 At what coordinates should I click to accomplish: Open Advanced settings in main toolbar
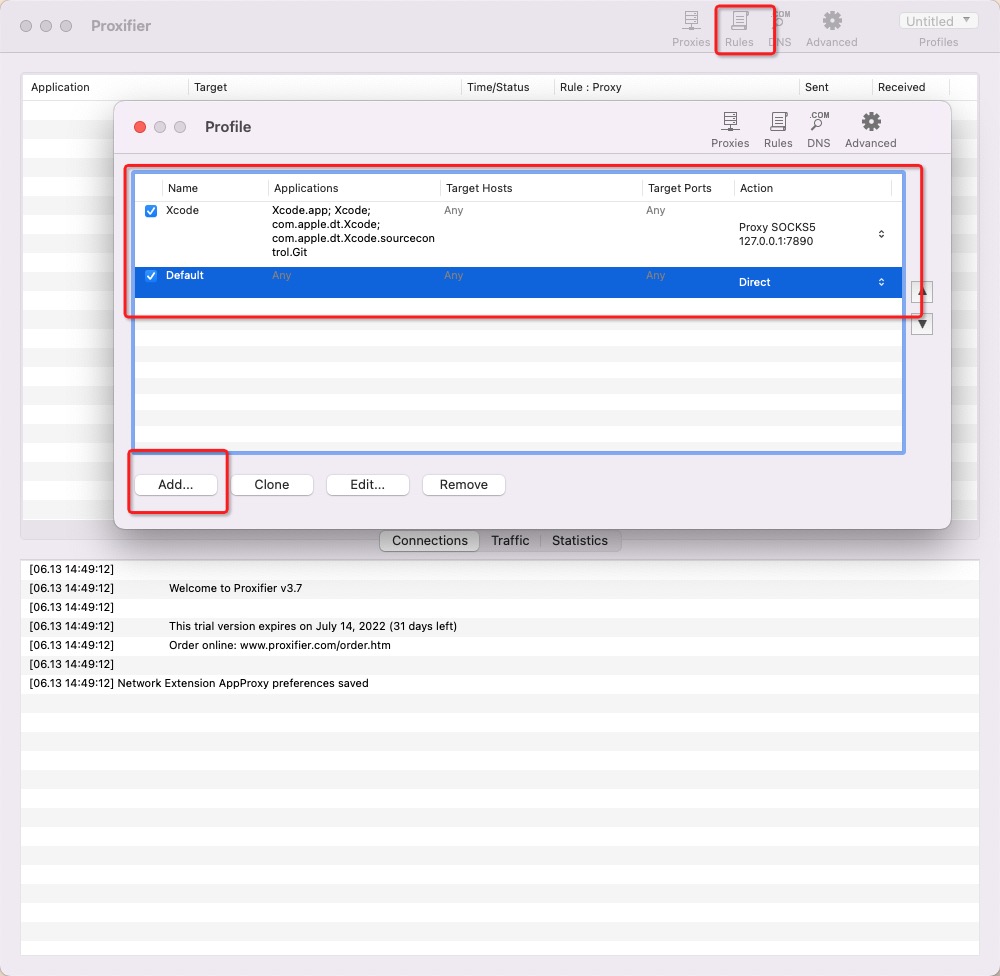[831, 28]
